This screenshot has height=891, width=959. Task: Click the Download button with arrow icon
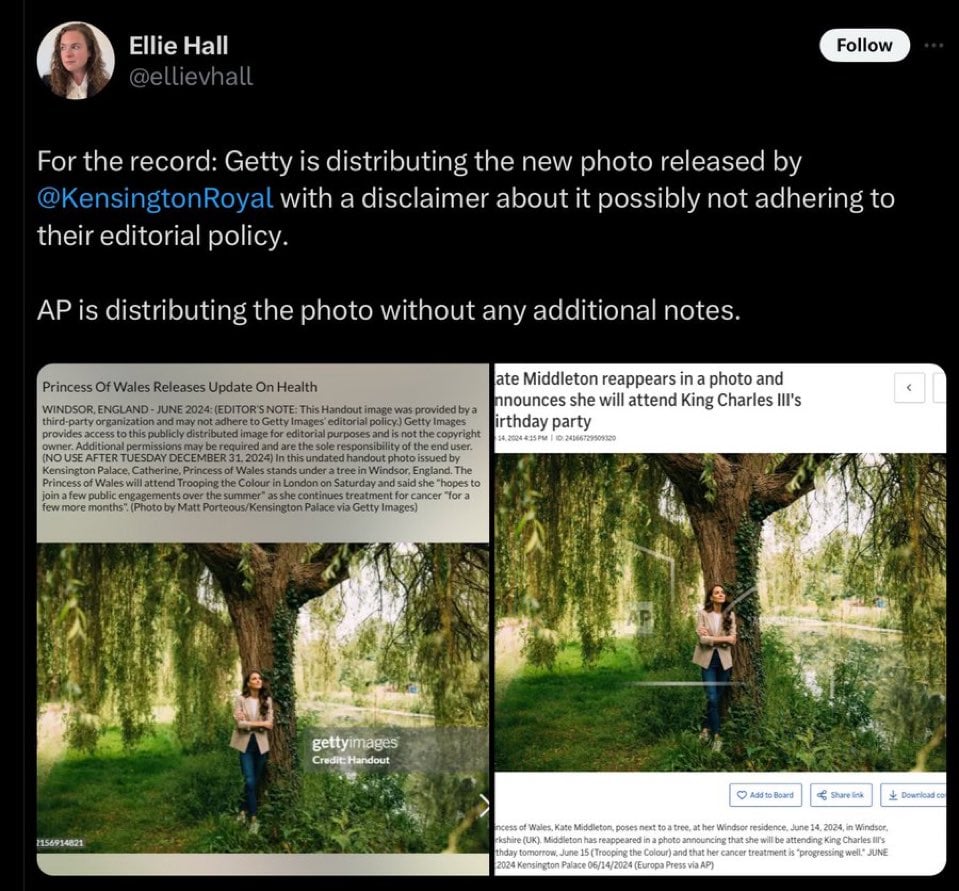click(x=914, y=795)
